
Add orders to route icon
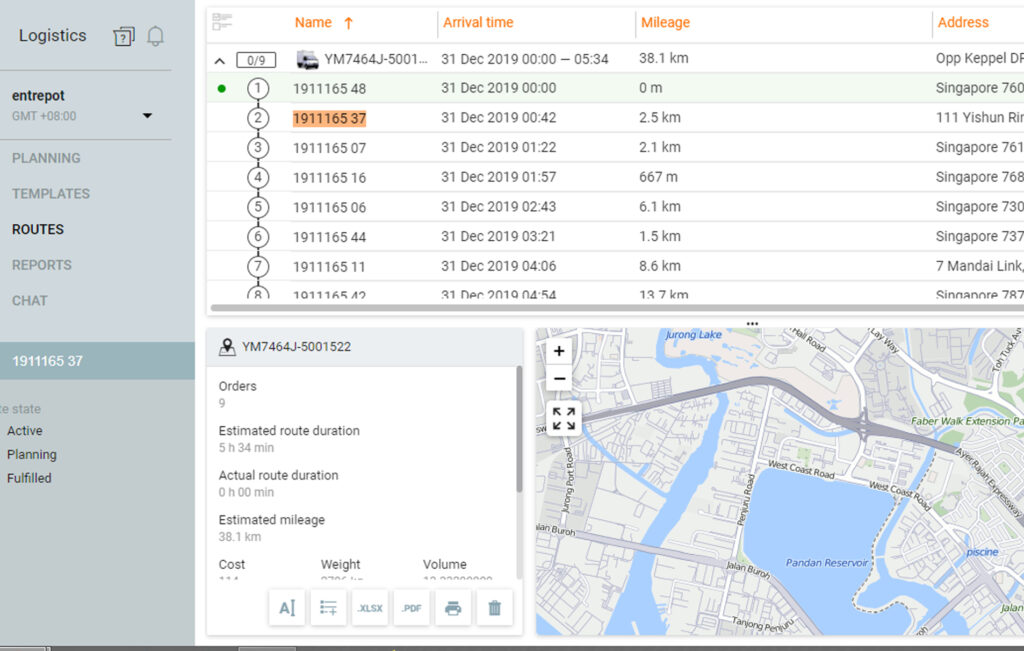[328, 608]
